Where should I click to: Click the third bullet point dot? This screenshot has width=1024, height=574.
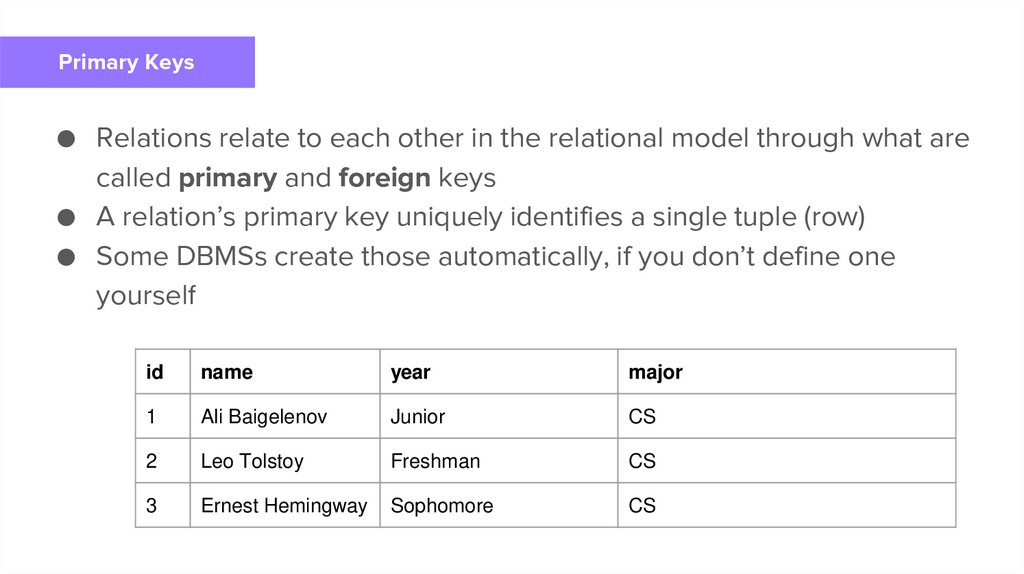pyautogui.click(x=66, y=257)
